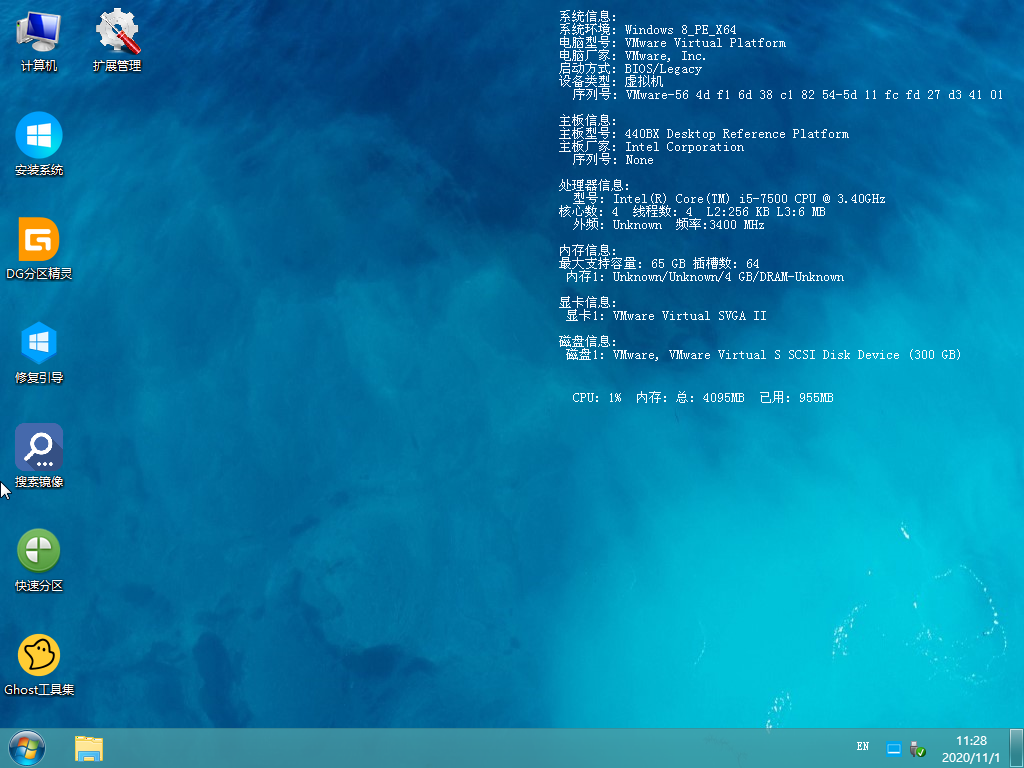Click the Start button orb
Screen dimensions: 1024x768
pyautogui.click(x=27, y=748)
